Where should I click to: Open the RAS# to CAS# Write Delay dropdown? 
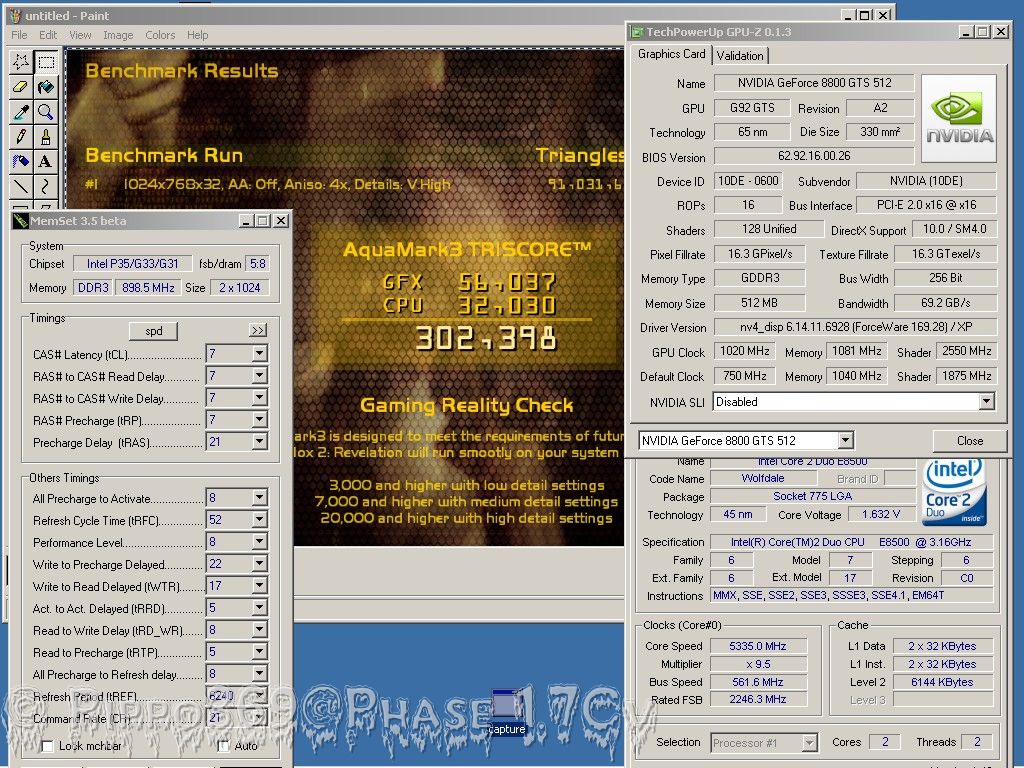tap(259, 397)
